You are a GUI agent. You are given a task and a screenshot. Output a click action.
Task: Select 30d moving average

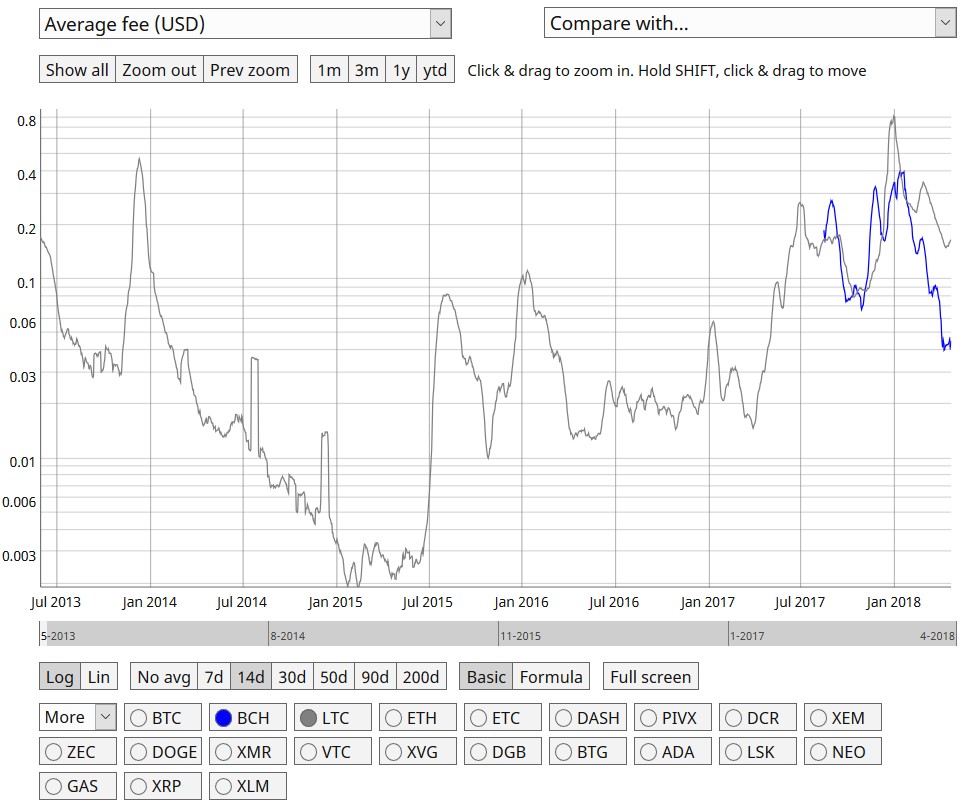tap(292, 677)
